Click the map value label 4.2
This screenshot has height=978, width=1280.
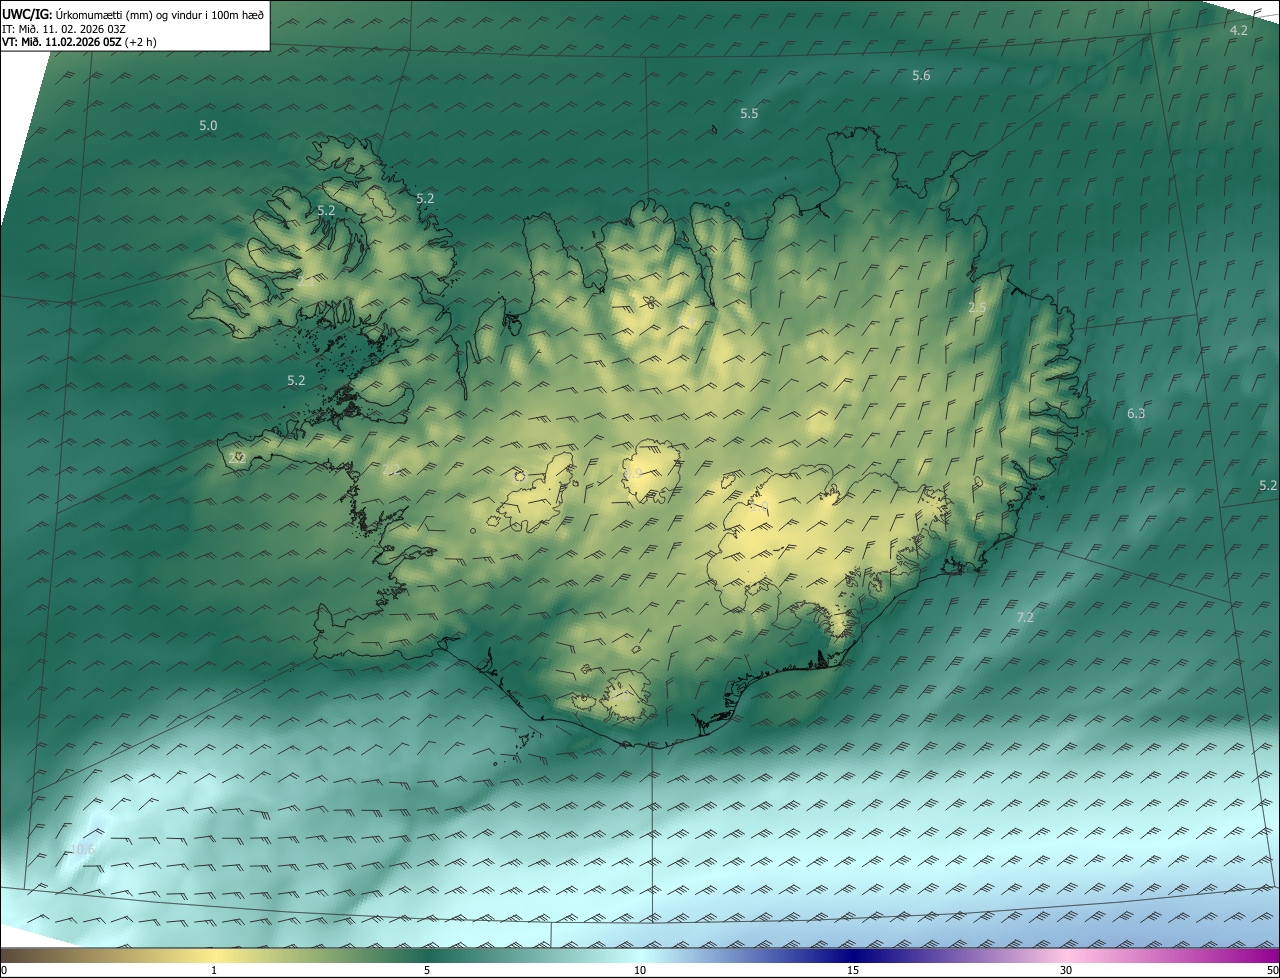tap(1238, 30)
